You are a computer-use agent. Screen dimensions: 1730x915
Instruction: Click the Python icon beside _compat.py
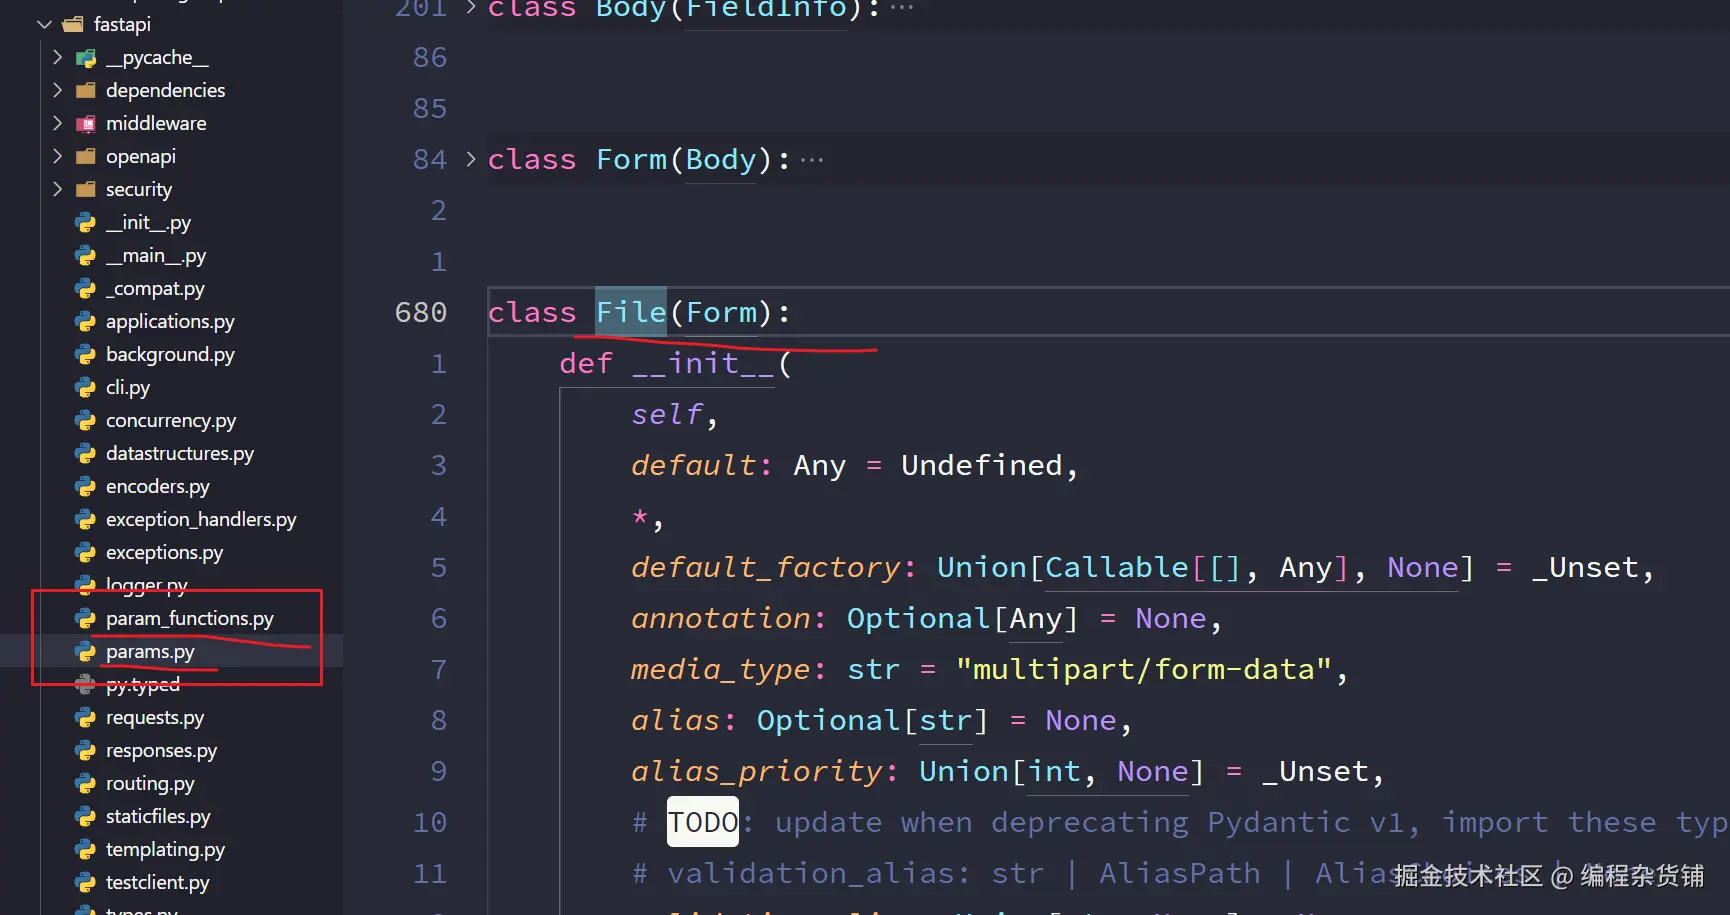click(86, 288)
